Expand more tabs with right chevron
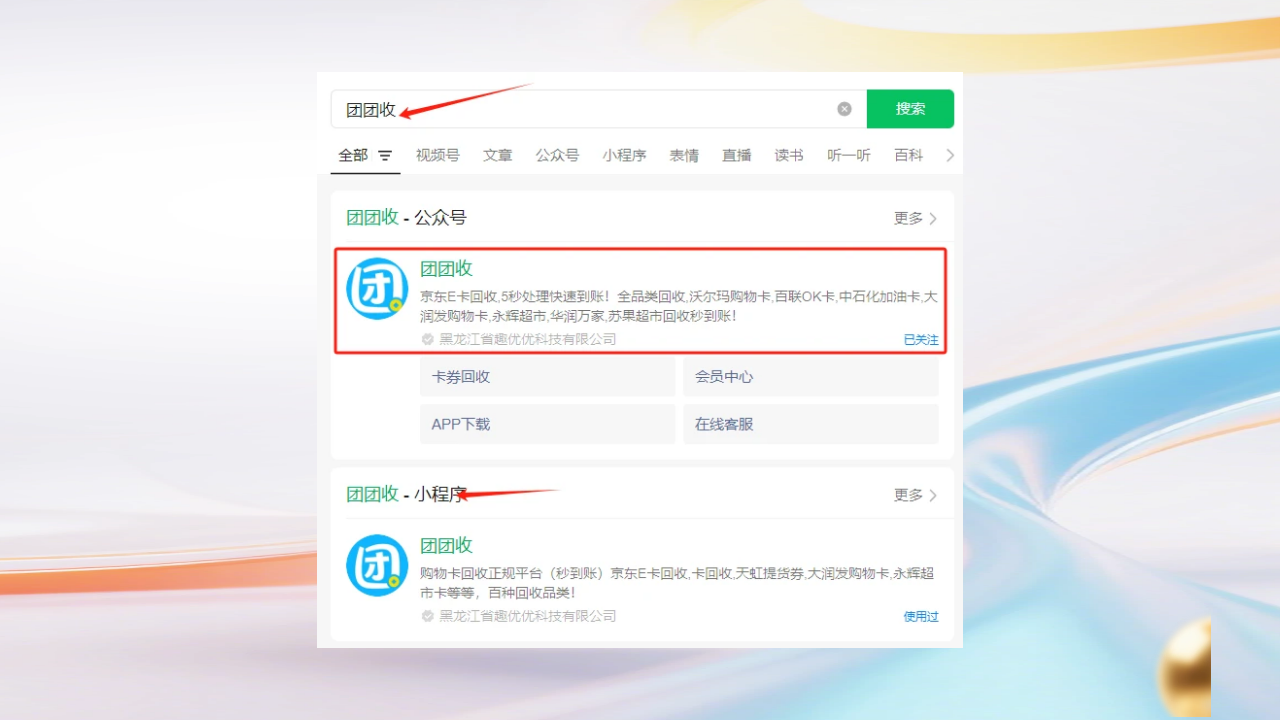The height and width of the screenshot is (720, 1280). point(950,155)
